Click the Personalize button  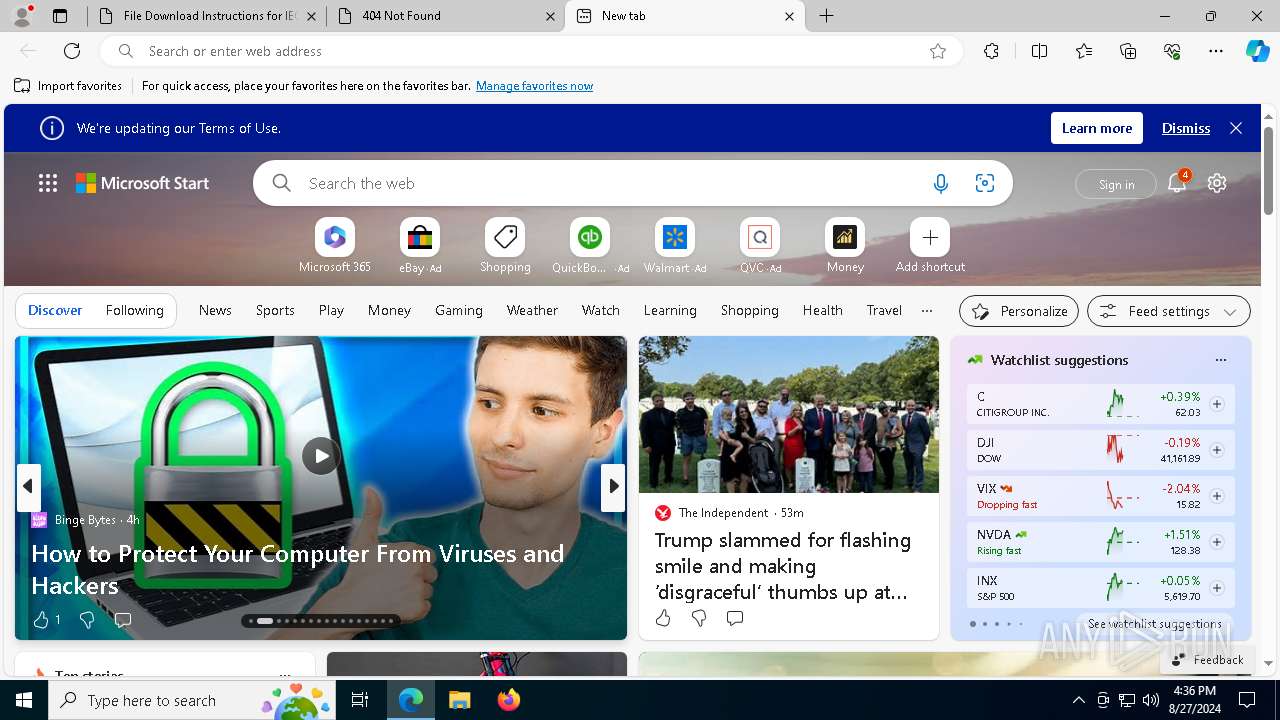[x=1019, y=311]
